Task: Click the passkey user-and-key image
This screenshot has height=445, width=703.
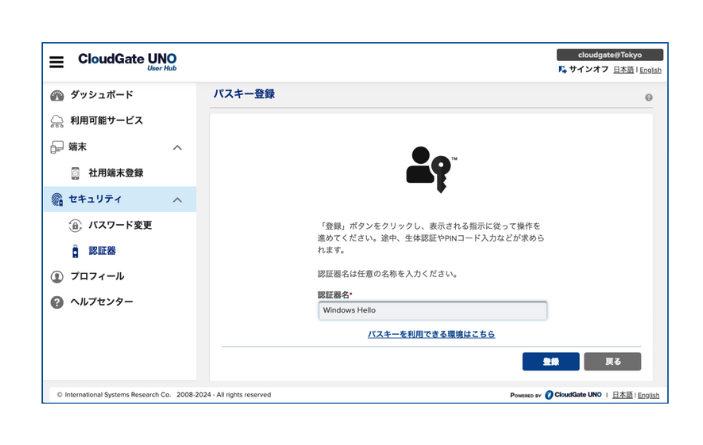Action: (x=431, y=169)
